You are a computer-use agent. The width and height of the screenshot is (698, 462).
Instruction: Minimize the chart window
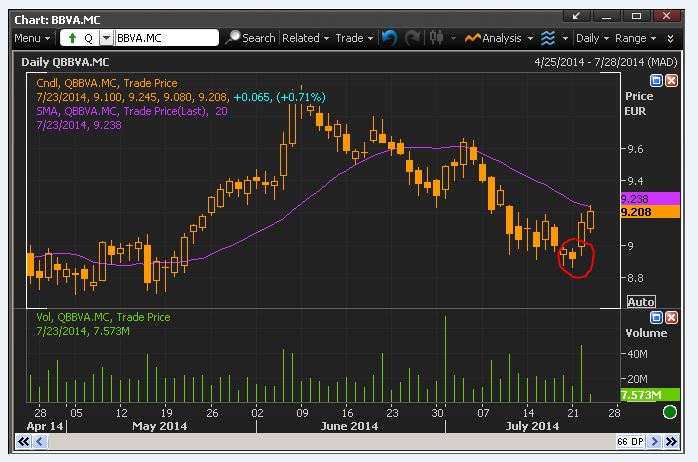606,16
